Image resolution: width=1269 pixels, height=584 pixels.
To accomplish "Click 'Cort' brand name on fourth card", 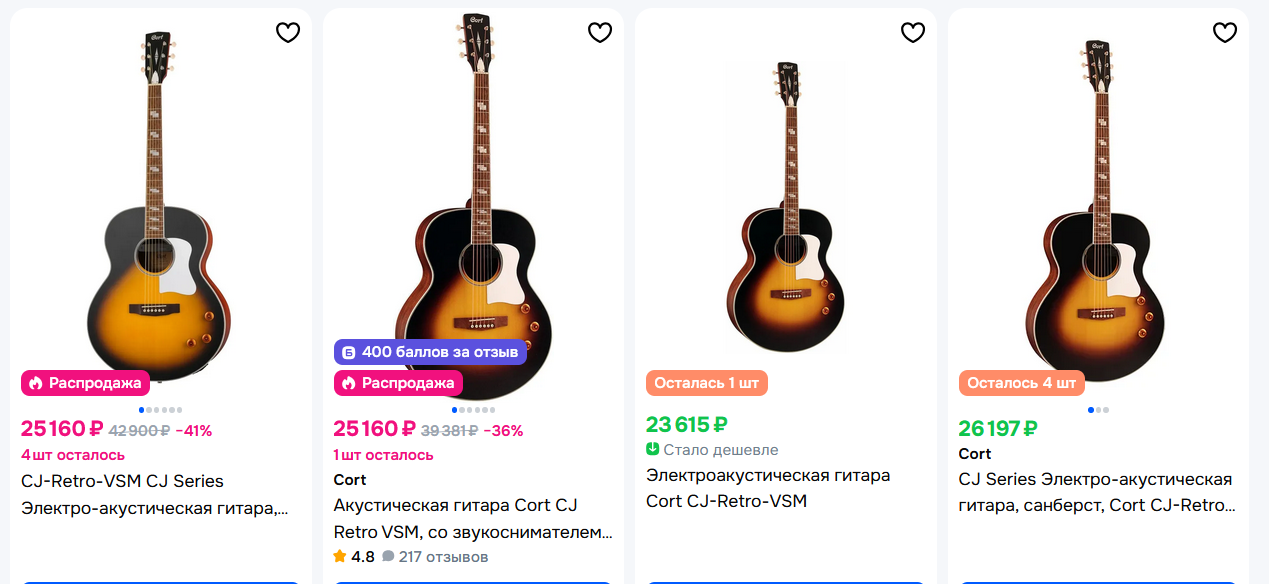I will click(975, 454).
